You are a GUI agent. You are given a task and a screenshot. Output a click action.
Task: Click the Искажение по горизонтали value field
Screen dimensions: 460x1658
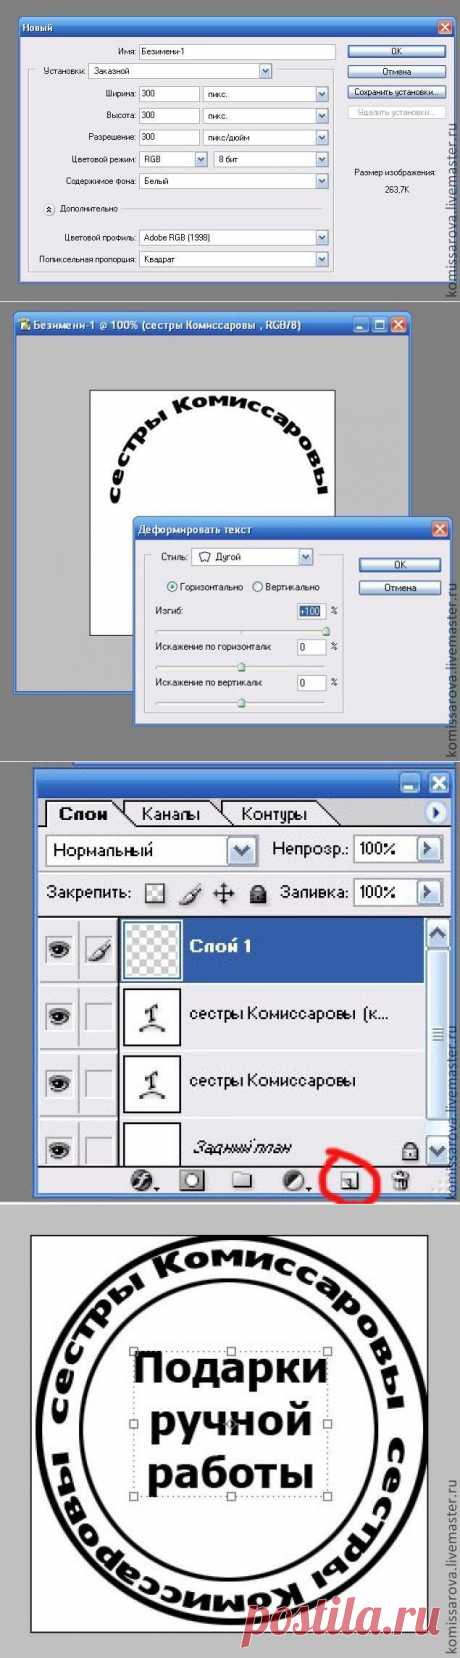[311, 647]
